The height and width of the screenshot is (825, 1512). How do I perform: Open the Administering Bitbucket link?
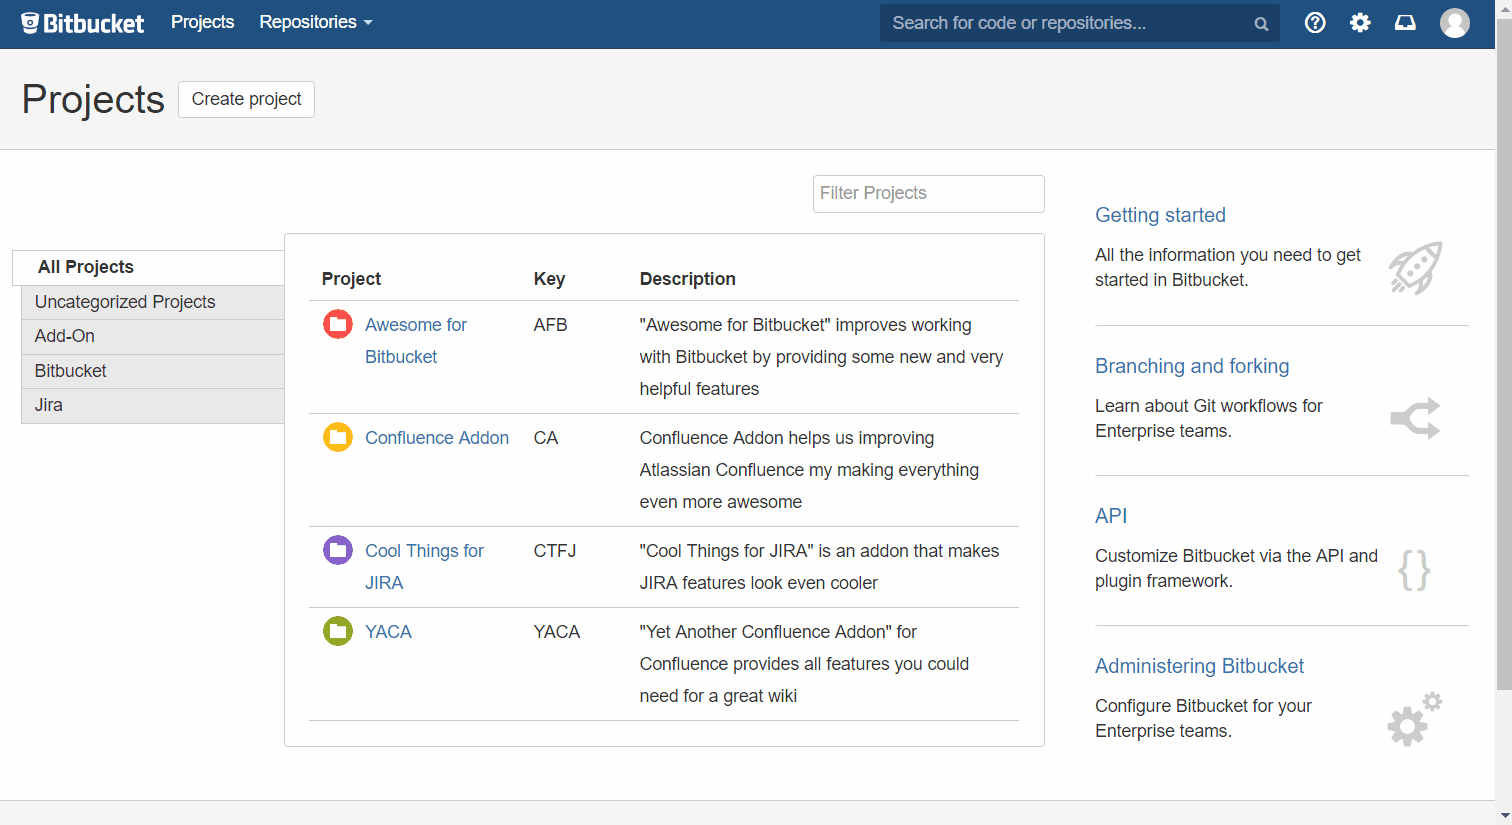[x=1199, y=665]
